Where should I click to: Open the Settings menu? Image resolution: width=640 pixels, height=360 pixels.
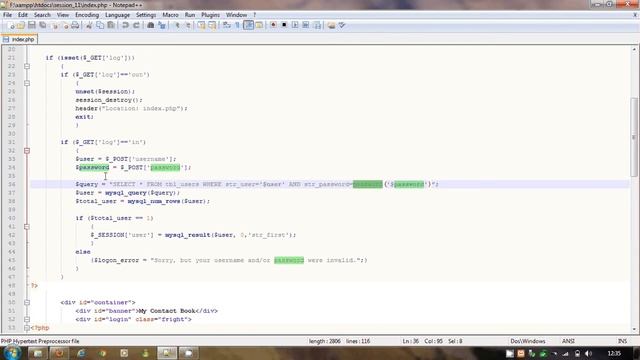146,15
